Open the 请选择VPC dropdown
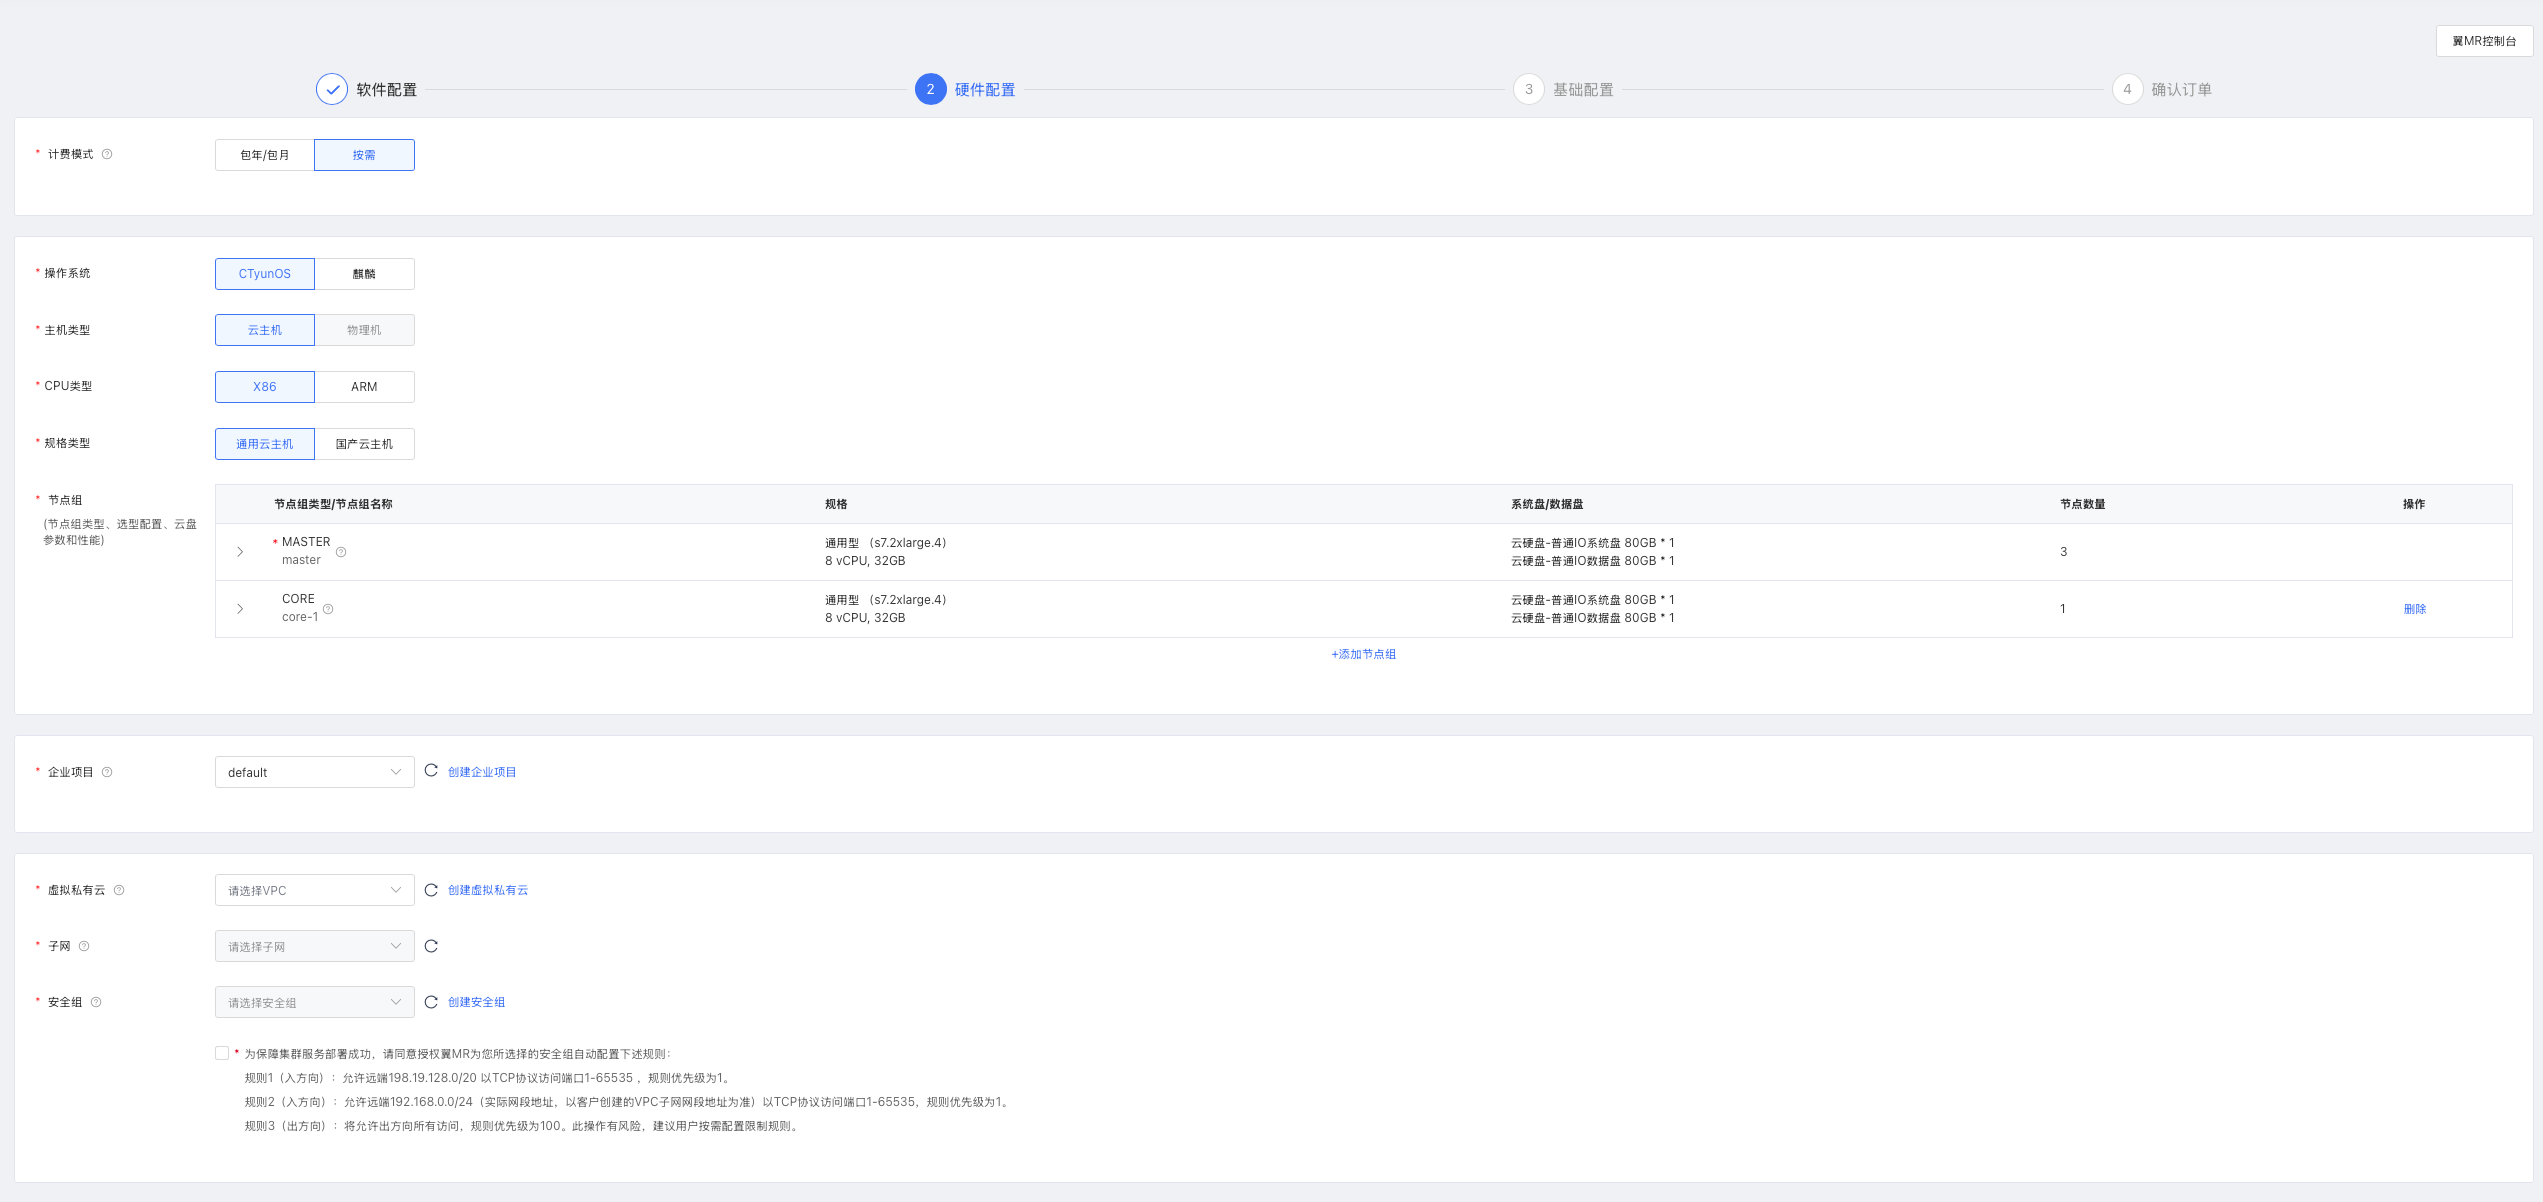2543x1202 pixels. point(314,890)
